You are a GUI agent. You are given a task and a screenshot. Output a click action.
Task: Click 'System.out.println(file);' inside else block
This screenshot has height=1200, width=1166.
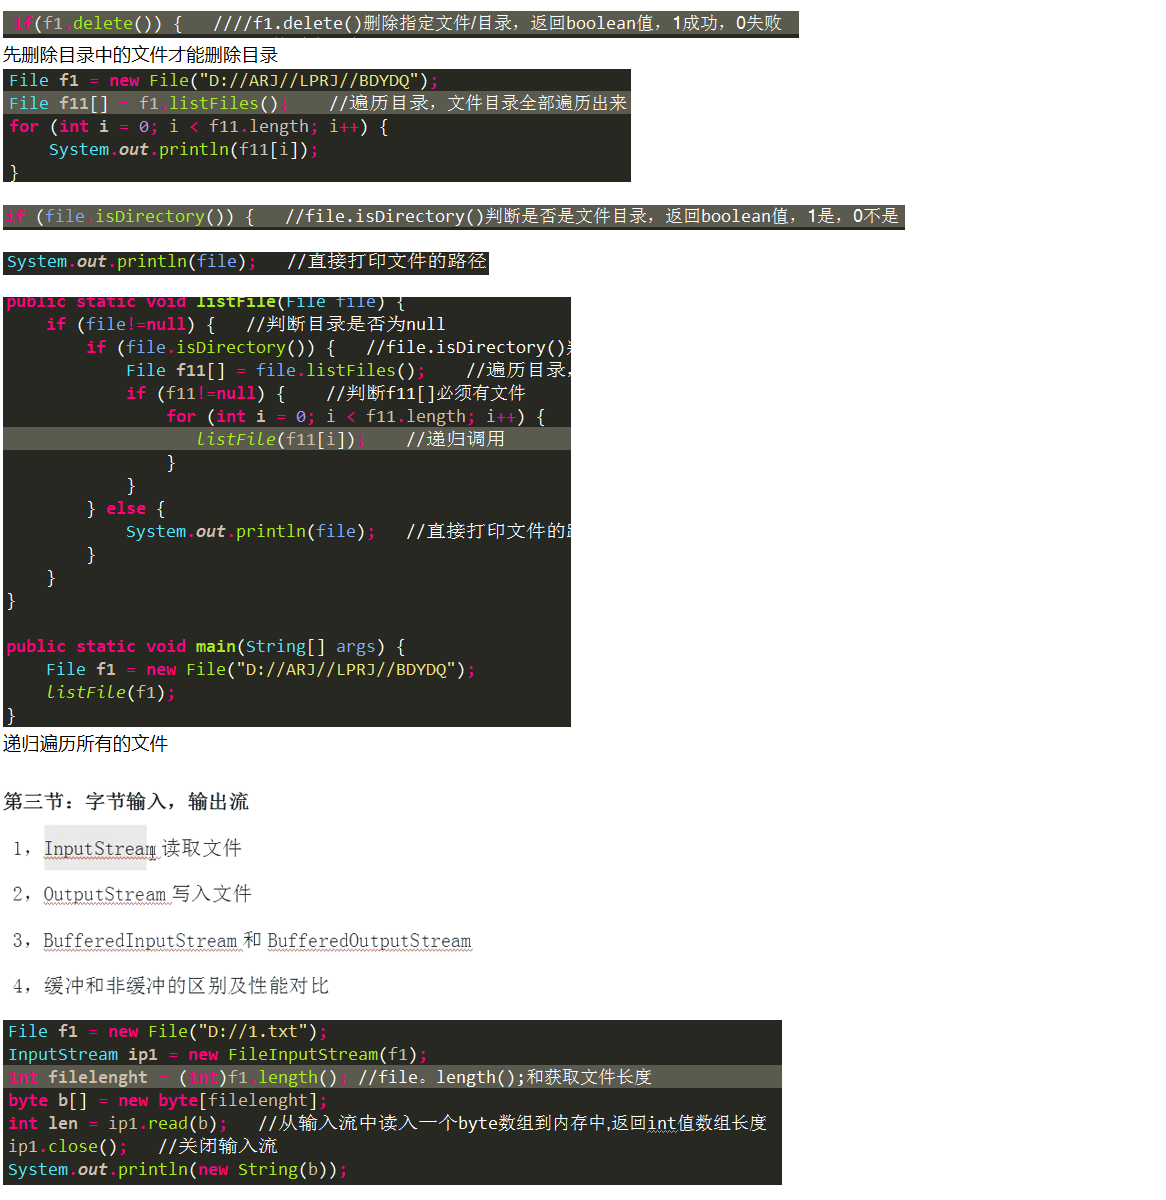tap(251, 532)
